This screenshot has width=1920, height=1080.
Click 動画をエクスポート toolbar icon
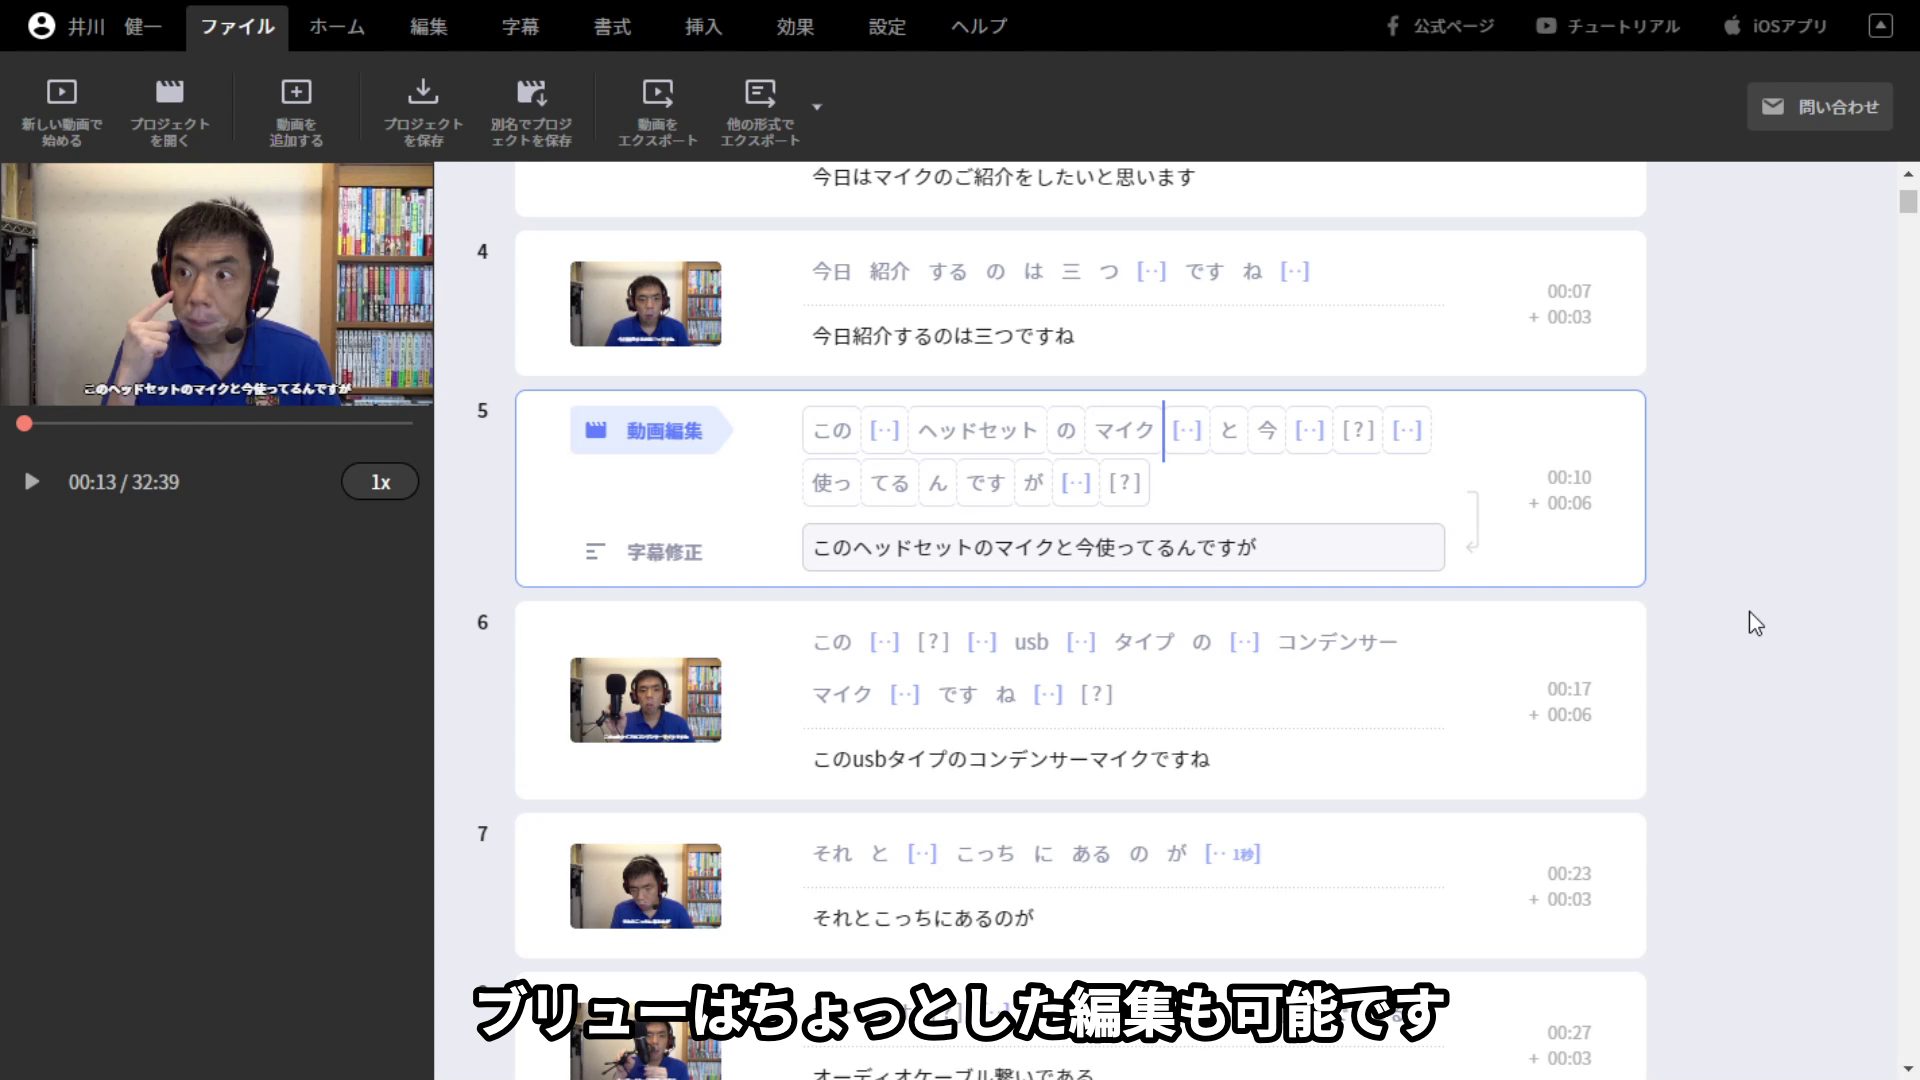[x=657, y=111]
